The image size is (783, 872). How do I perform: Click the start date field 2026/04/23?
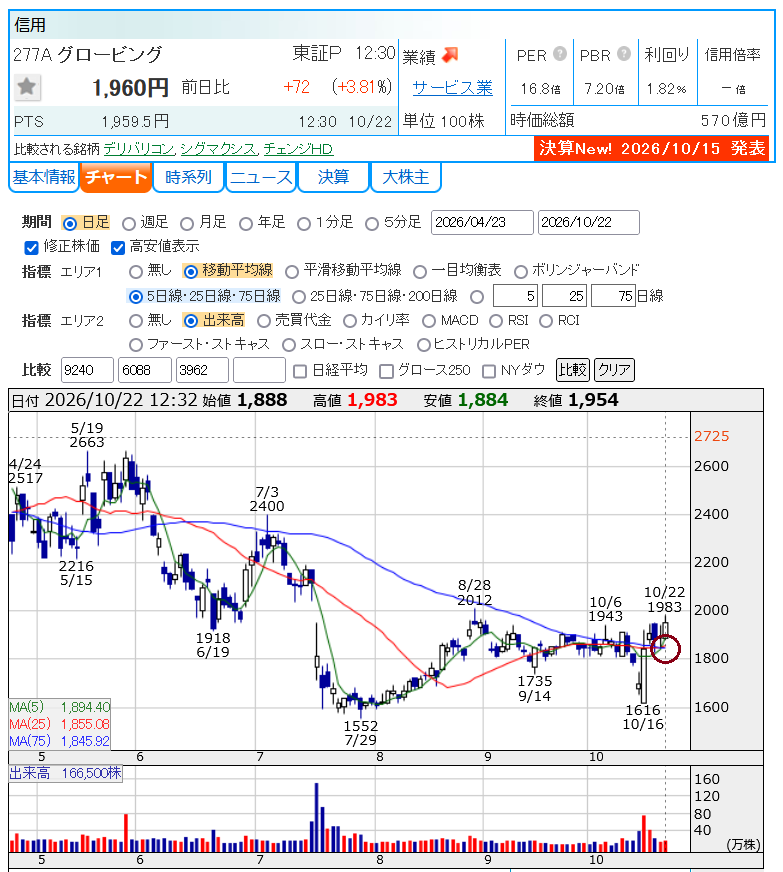tap(482, 222)
